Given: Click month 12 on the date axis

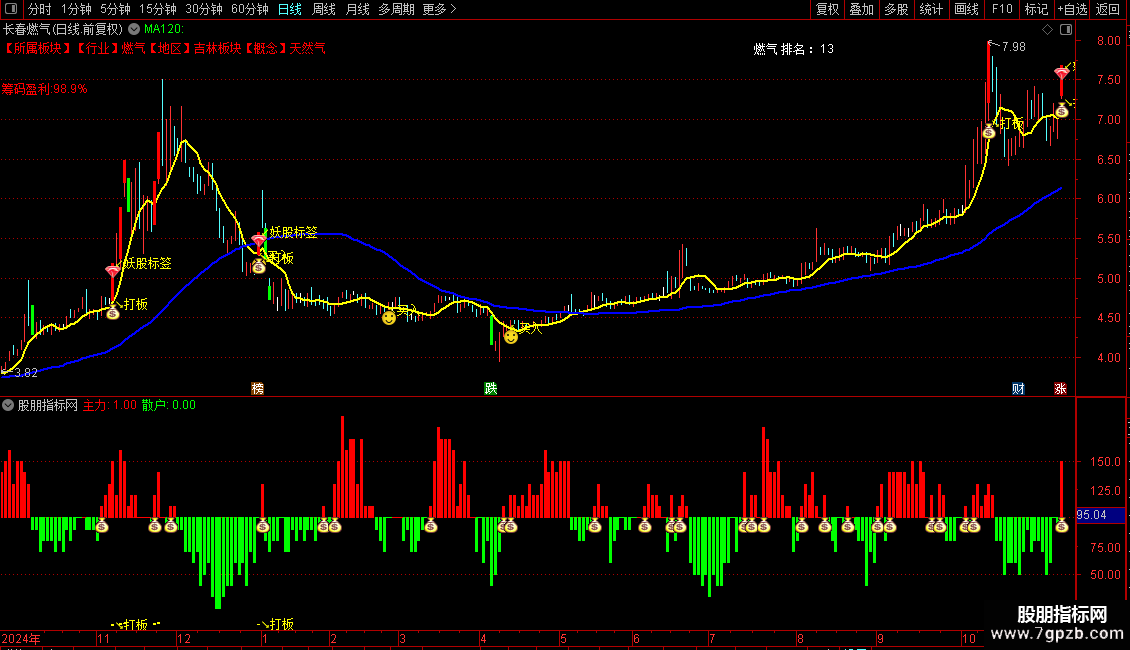Looking at the screenshot, I should click(x=184, y=638).
